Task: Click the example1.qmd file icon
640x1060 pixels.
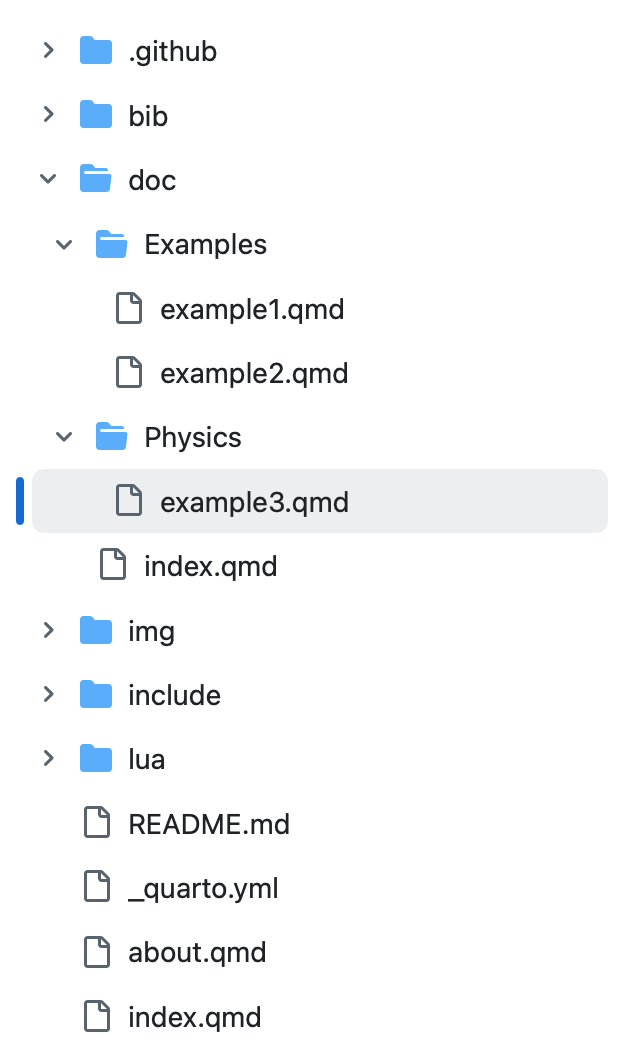Action: click(x=129, y=308)
